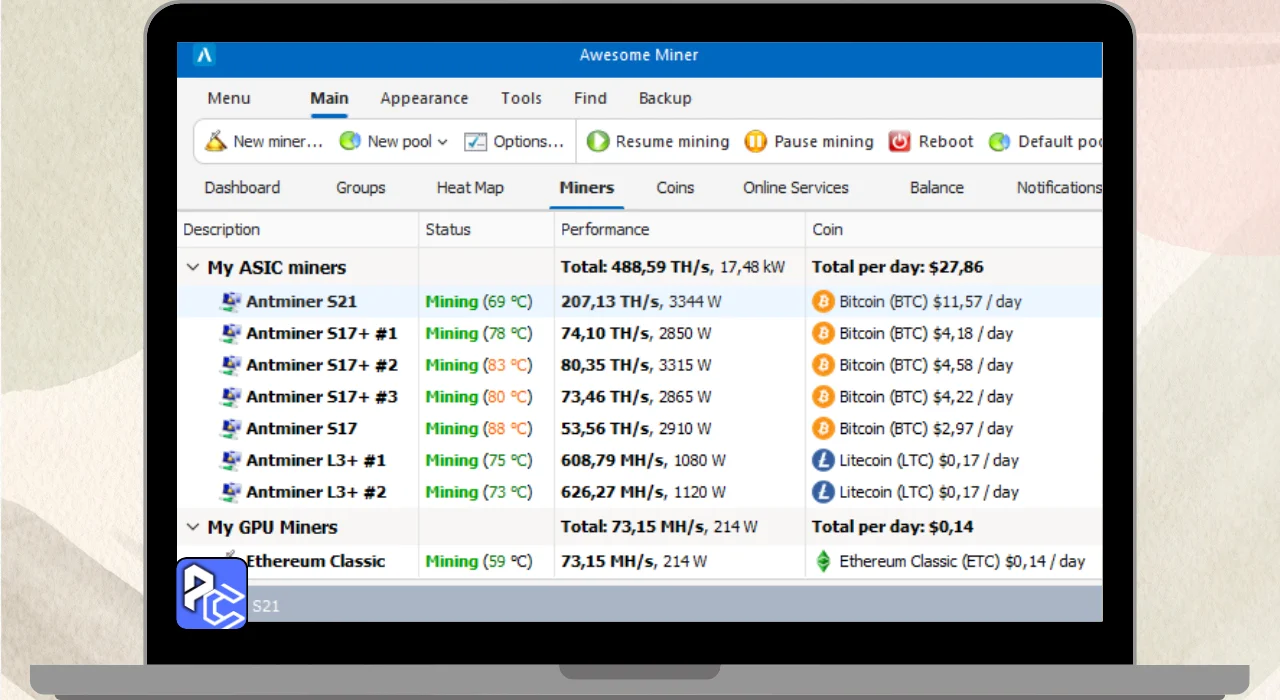
Task: Sort by the Performance column header
Action: point(605,229)
